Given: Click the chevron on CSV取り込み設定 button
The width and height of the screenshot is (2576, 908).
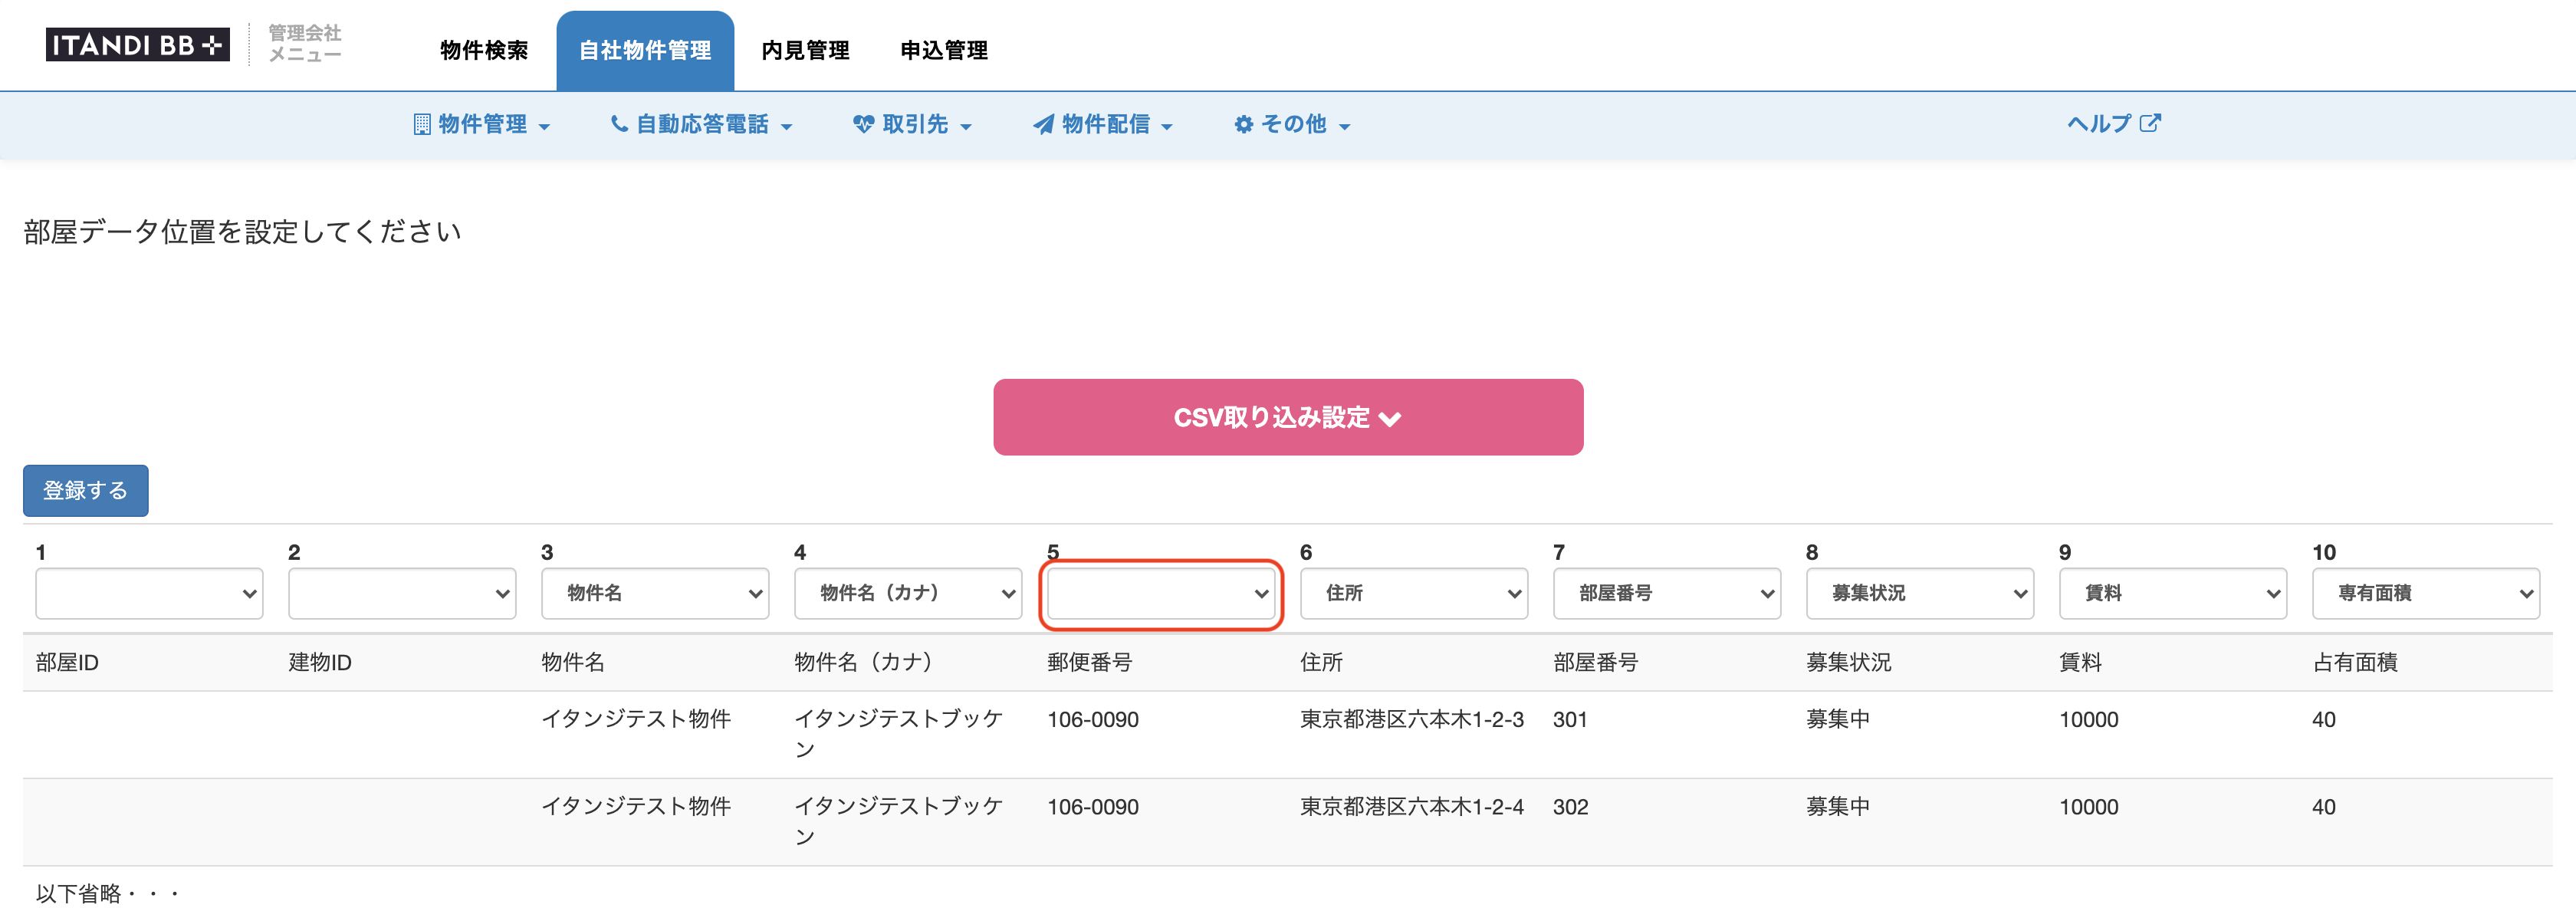Looking at the screenshot, I should coord(1390,419).
